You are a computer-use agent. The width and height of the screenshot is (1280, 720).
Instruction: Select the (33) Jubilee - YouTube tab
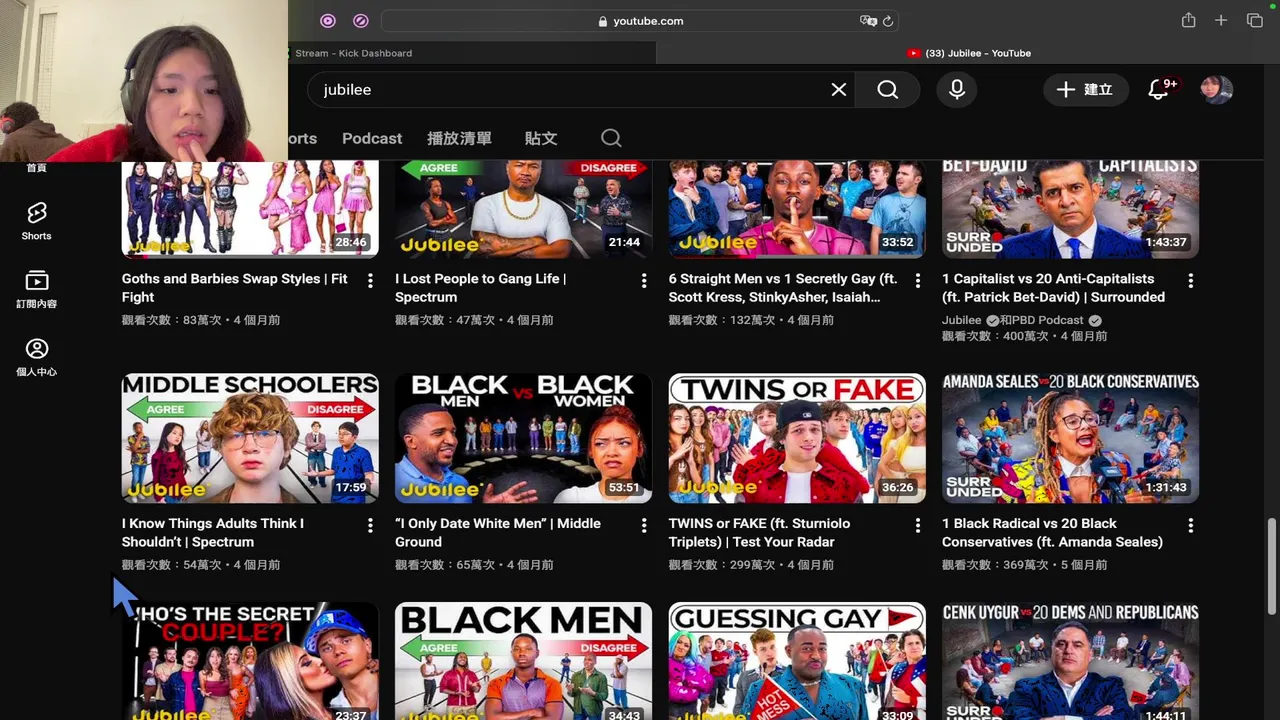pyautogui.click(x=968, y=53)
